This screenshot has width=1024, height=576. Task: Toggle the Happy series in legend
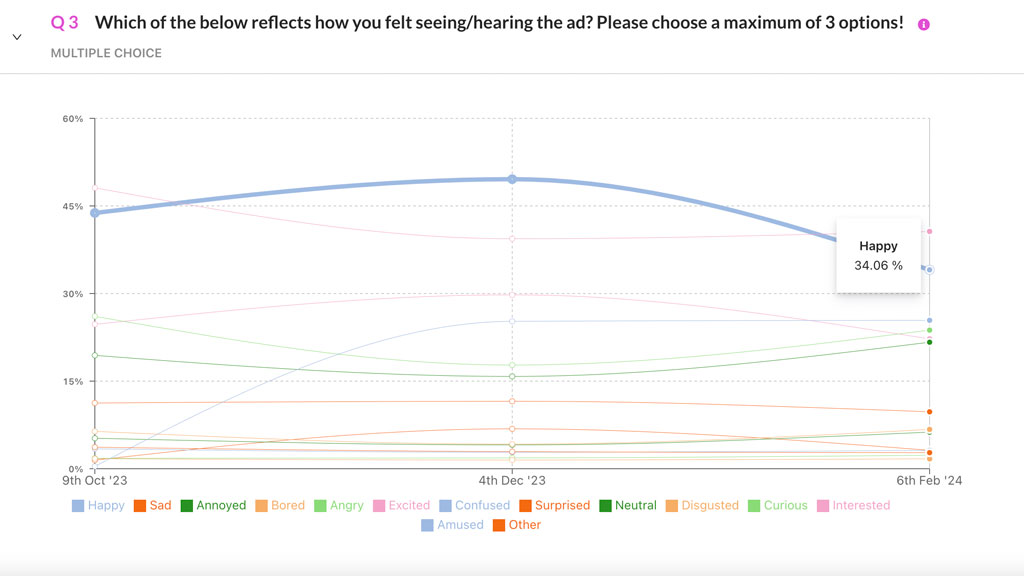[x=98, y=506]
